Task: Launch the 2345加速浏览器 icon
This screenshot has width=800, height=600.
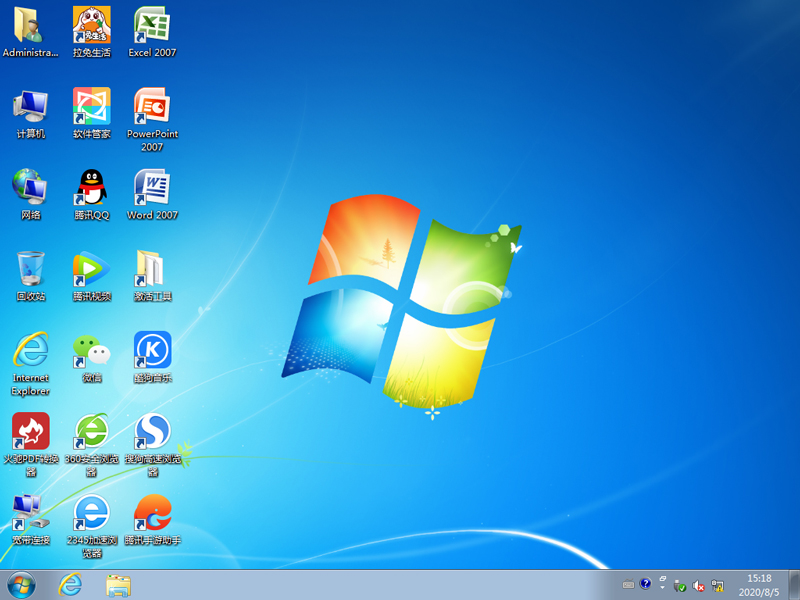Action: click(x=91, y=513)
